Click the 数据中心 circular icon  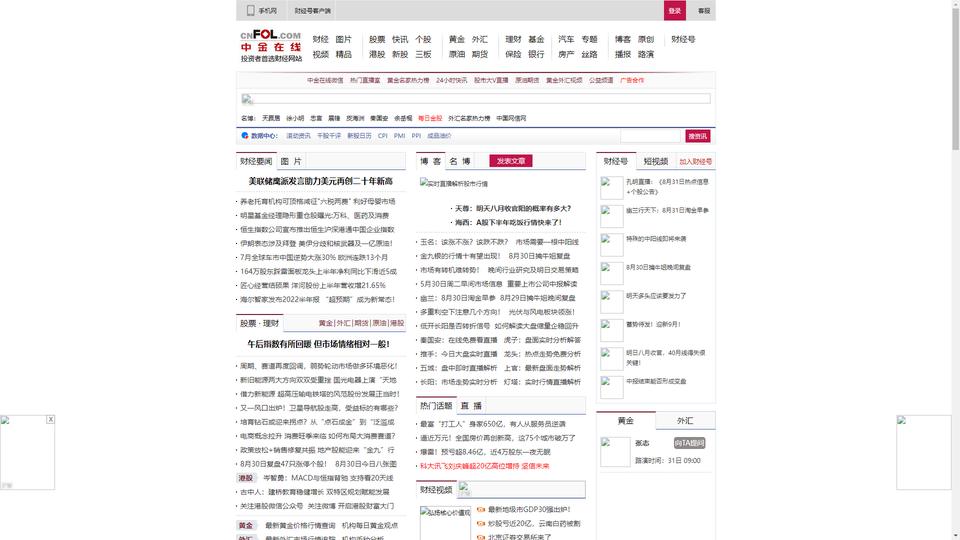tap(245, 135)
